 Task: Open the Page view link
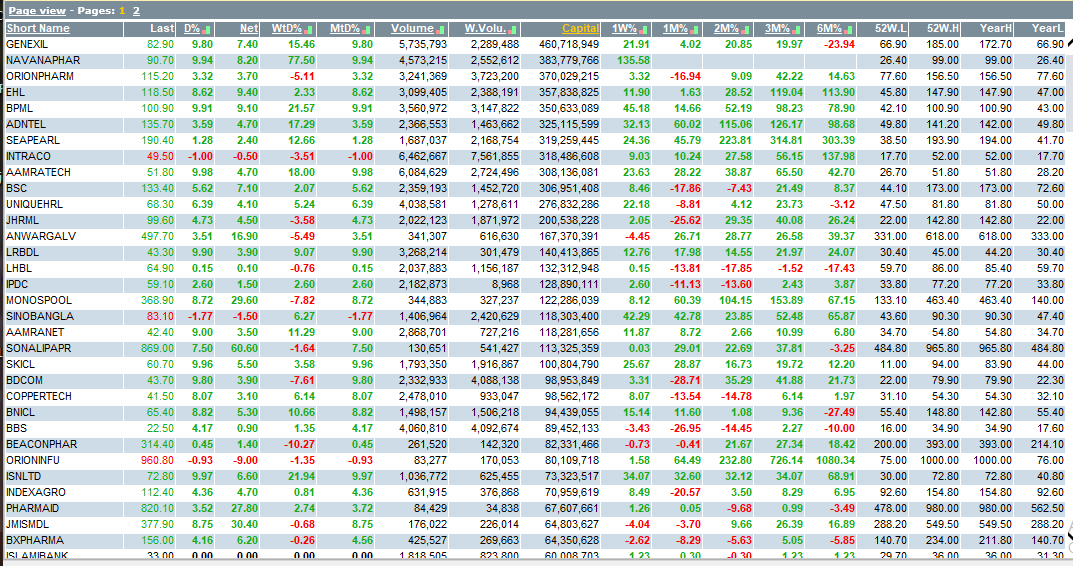pos(37,11)
